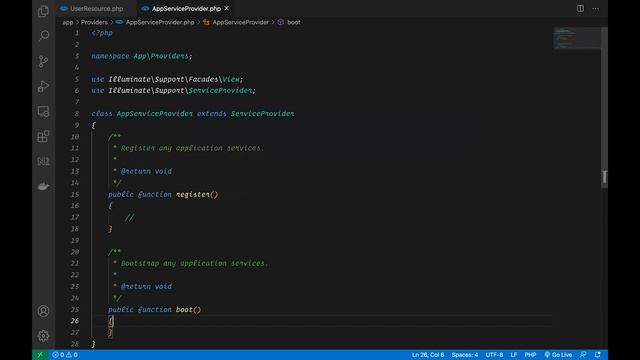Open Remote Explorer view

[x=43, y=111]
